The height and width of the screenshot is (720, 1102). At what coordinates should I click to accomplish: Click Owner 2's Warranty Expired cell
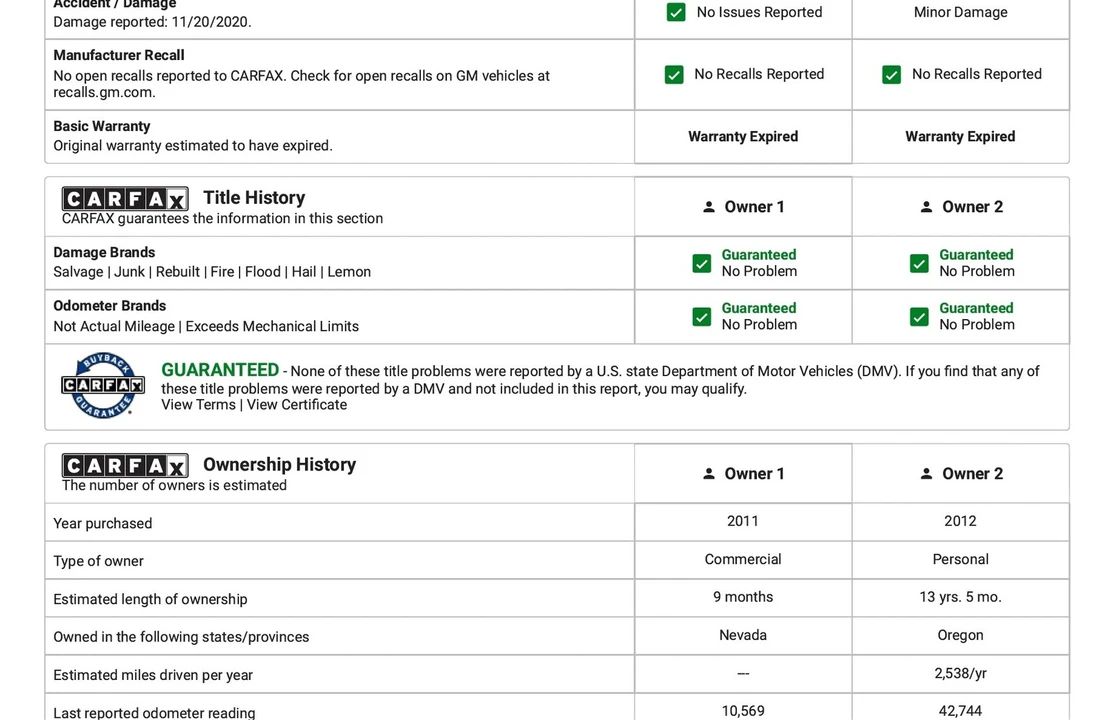[x=960, y=136]
